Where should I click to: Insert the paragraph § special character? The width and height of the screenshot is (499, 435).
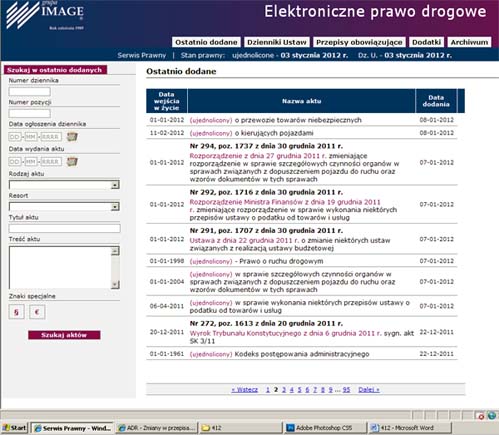pyautogui.click(x=16, y=312)
